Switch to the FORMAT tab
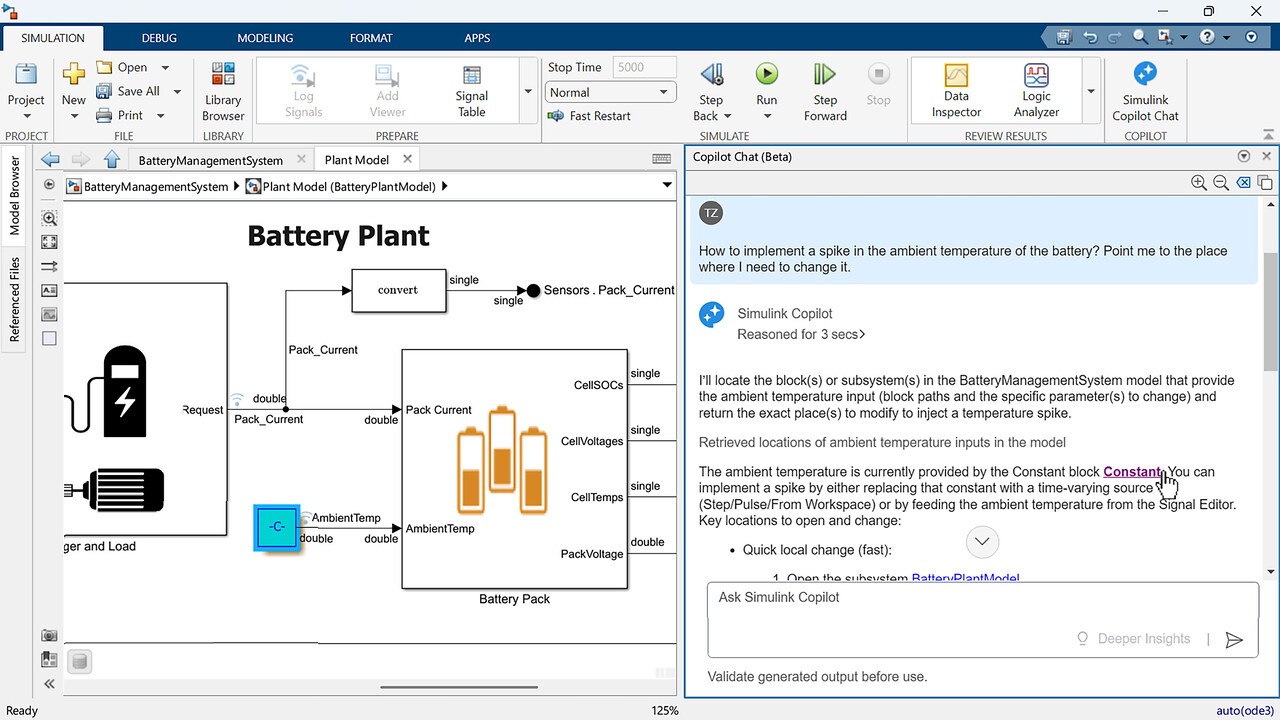1280x720 pixels. 371,38
